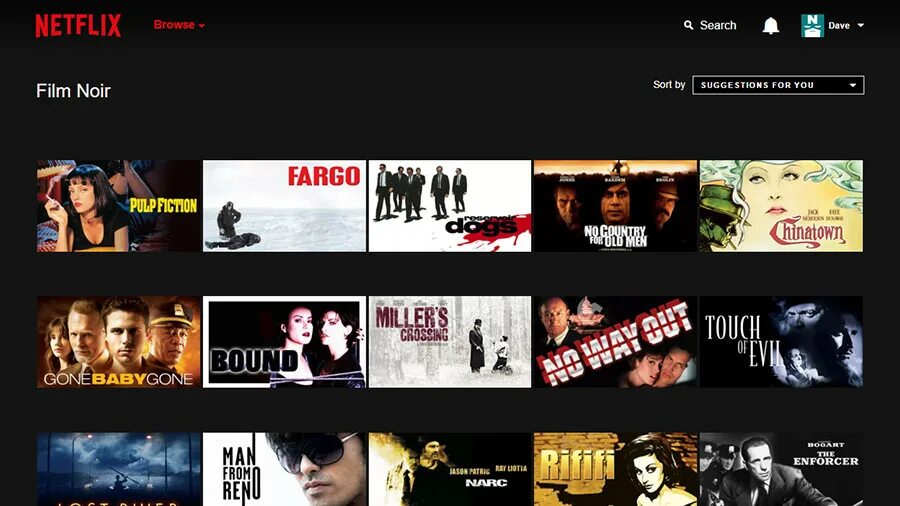The width and height of the screenshot is (900, 506).
Task: Click the Dave profile name
Action: 839,26
